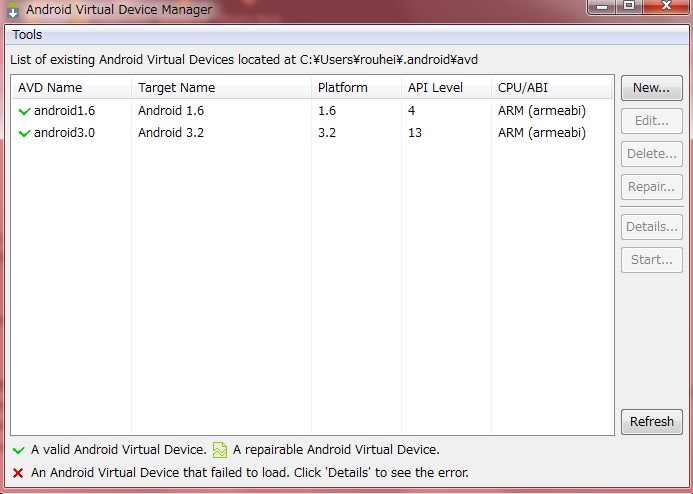This screenshot has width=693, height=494.
Task: Maximize the AVD Manager window
Action: pyautogui.click(x=629, y=6)
